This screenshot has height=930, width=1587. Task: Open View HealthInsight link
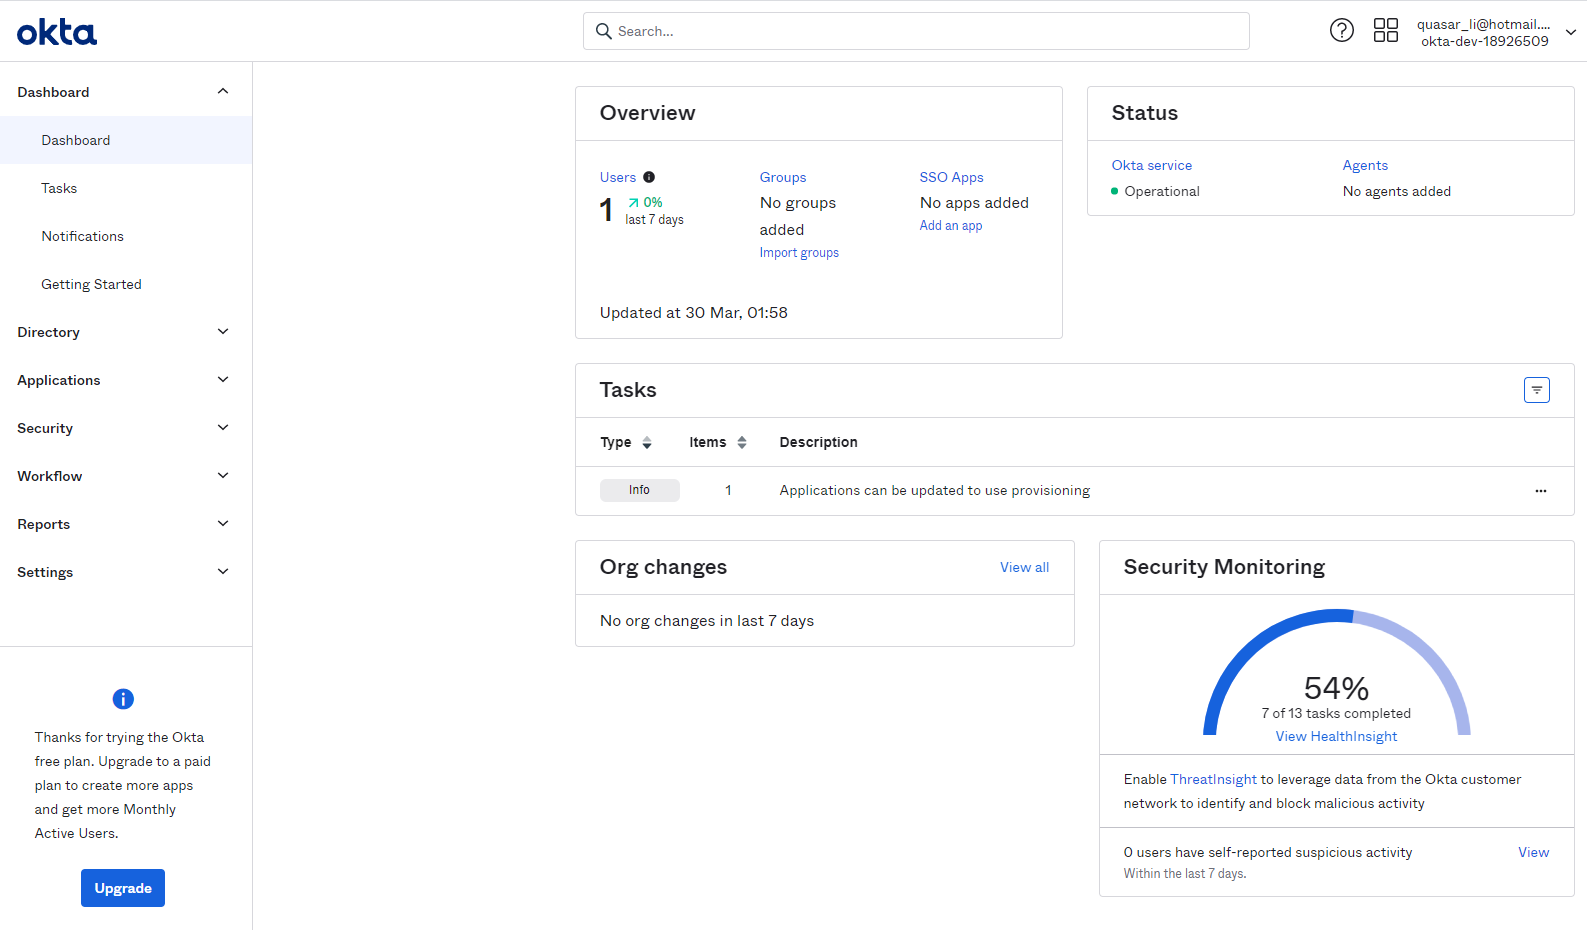(x=1336, y=736)
